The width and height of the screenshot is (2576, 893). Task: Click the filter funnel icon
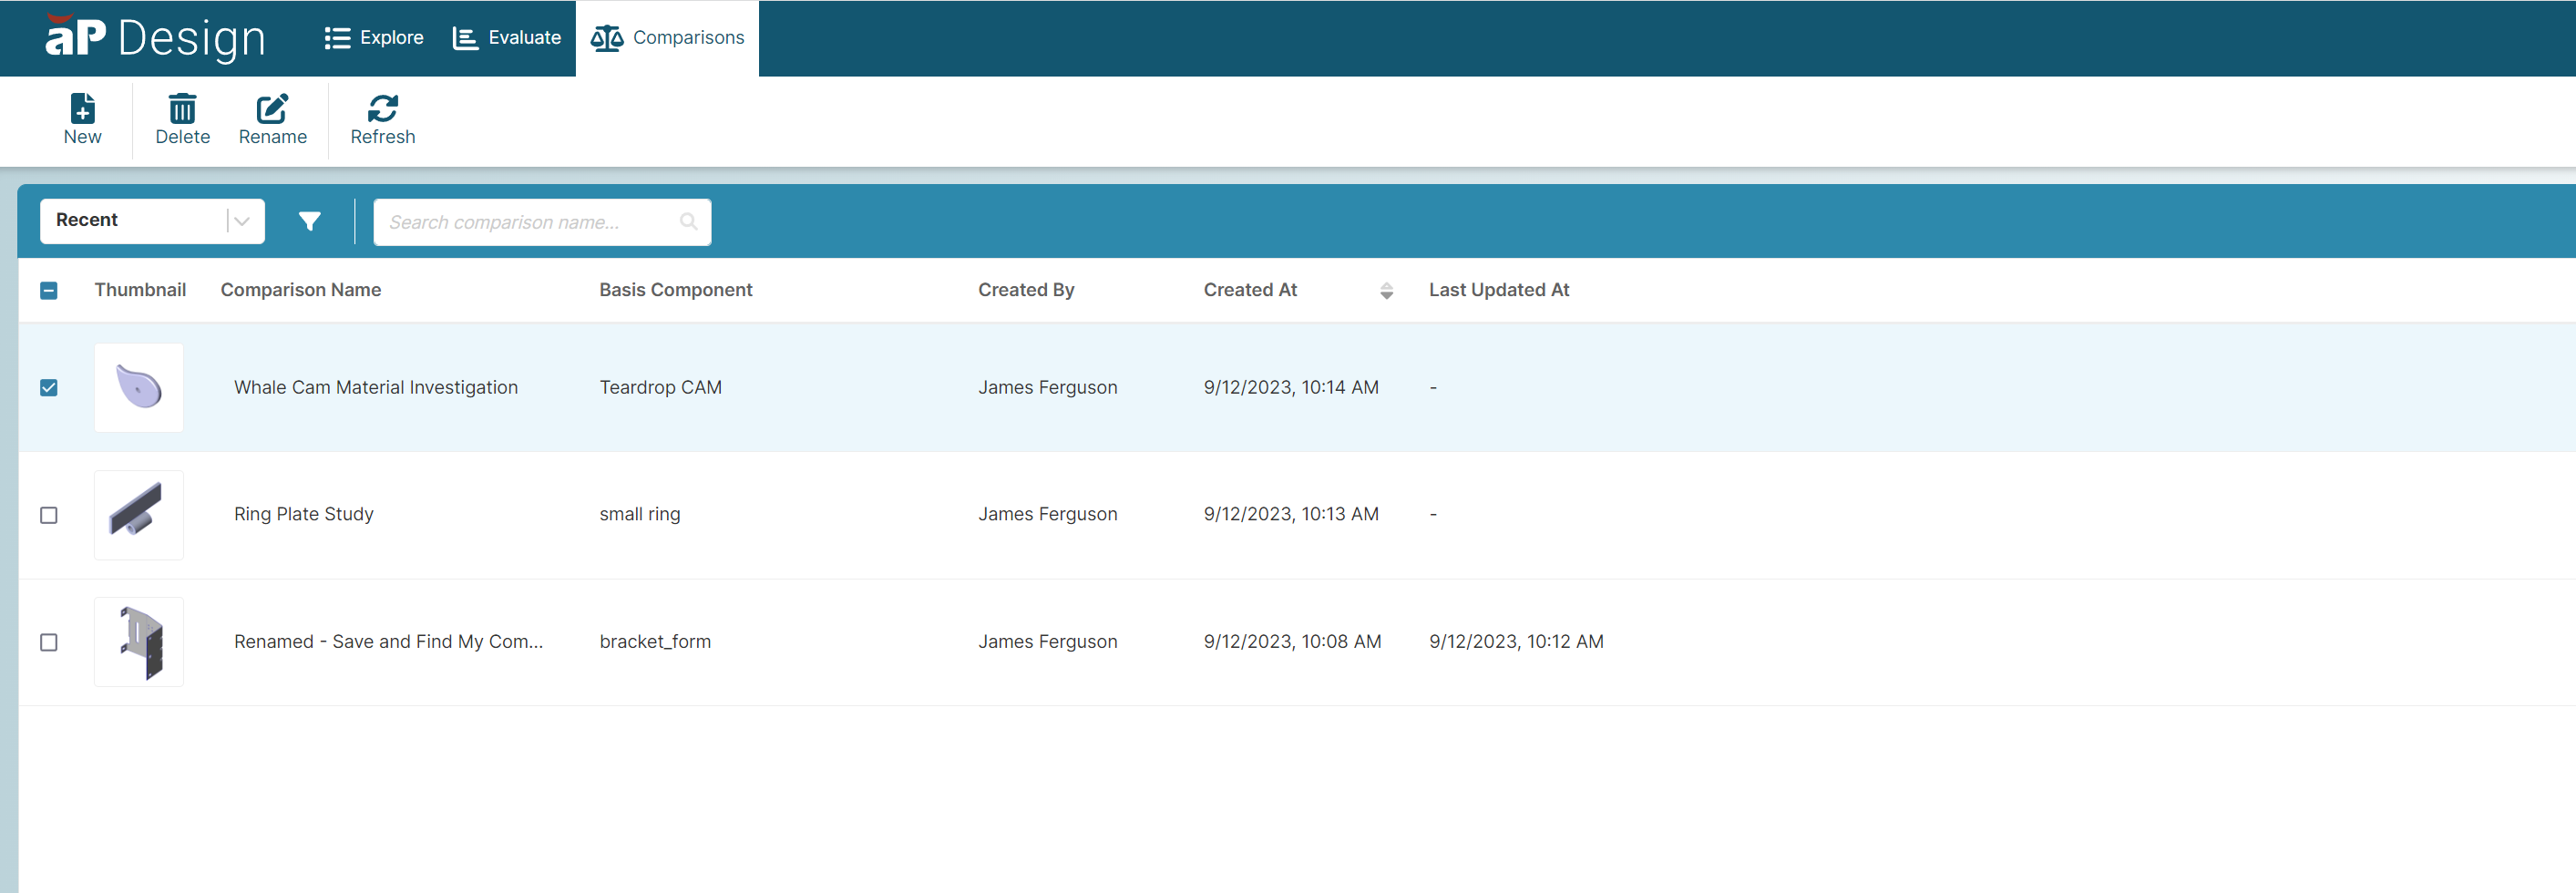[x=310, y=221]
